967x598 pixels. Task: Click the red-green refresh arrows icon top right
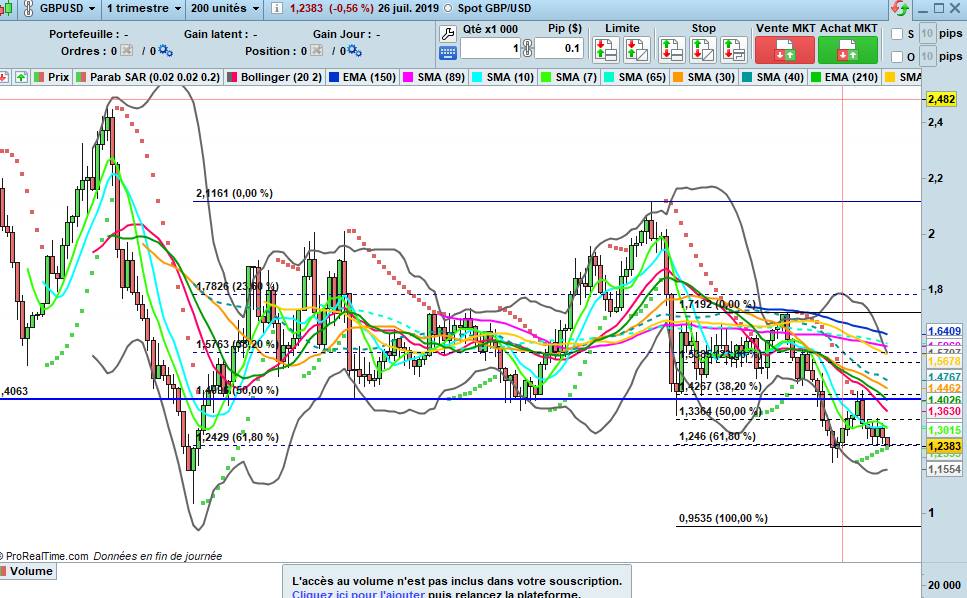click(900, 9)
